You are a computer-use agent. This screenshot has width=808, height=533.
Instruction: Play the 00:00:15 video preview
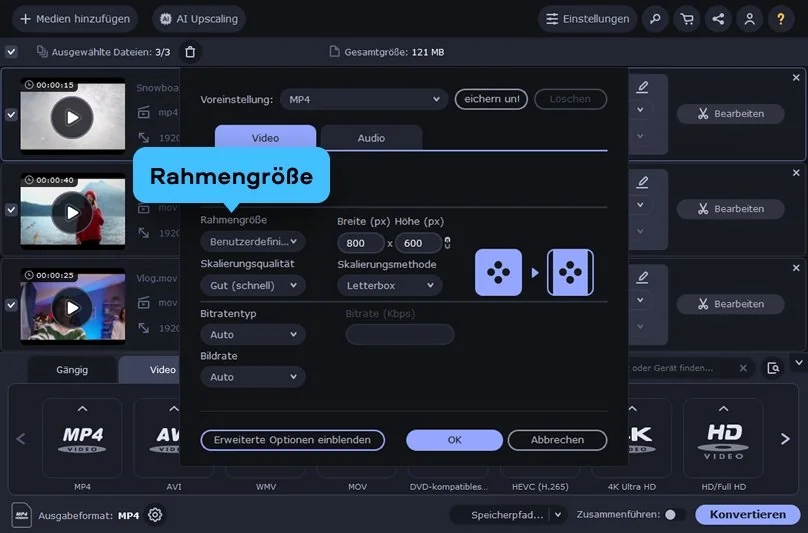[x=72, y=118]
